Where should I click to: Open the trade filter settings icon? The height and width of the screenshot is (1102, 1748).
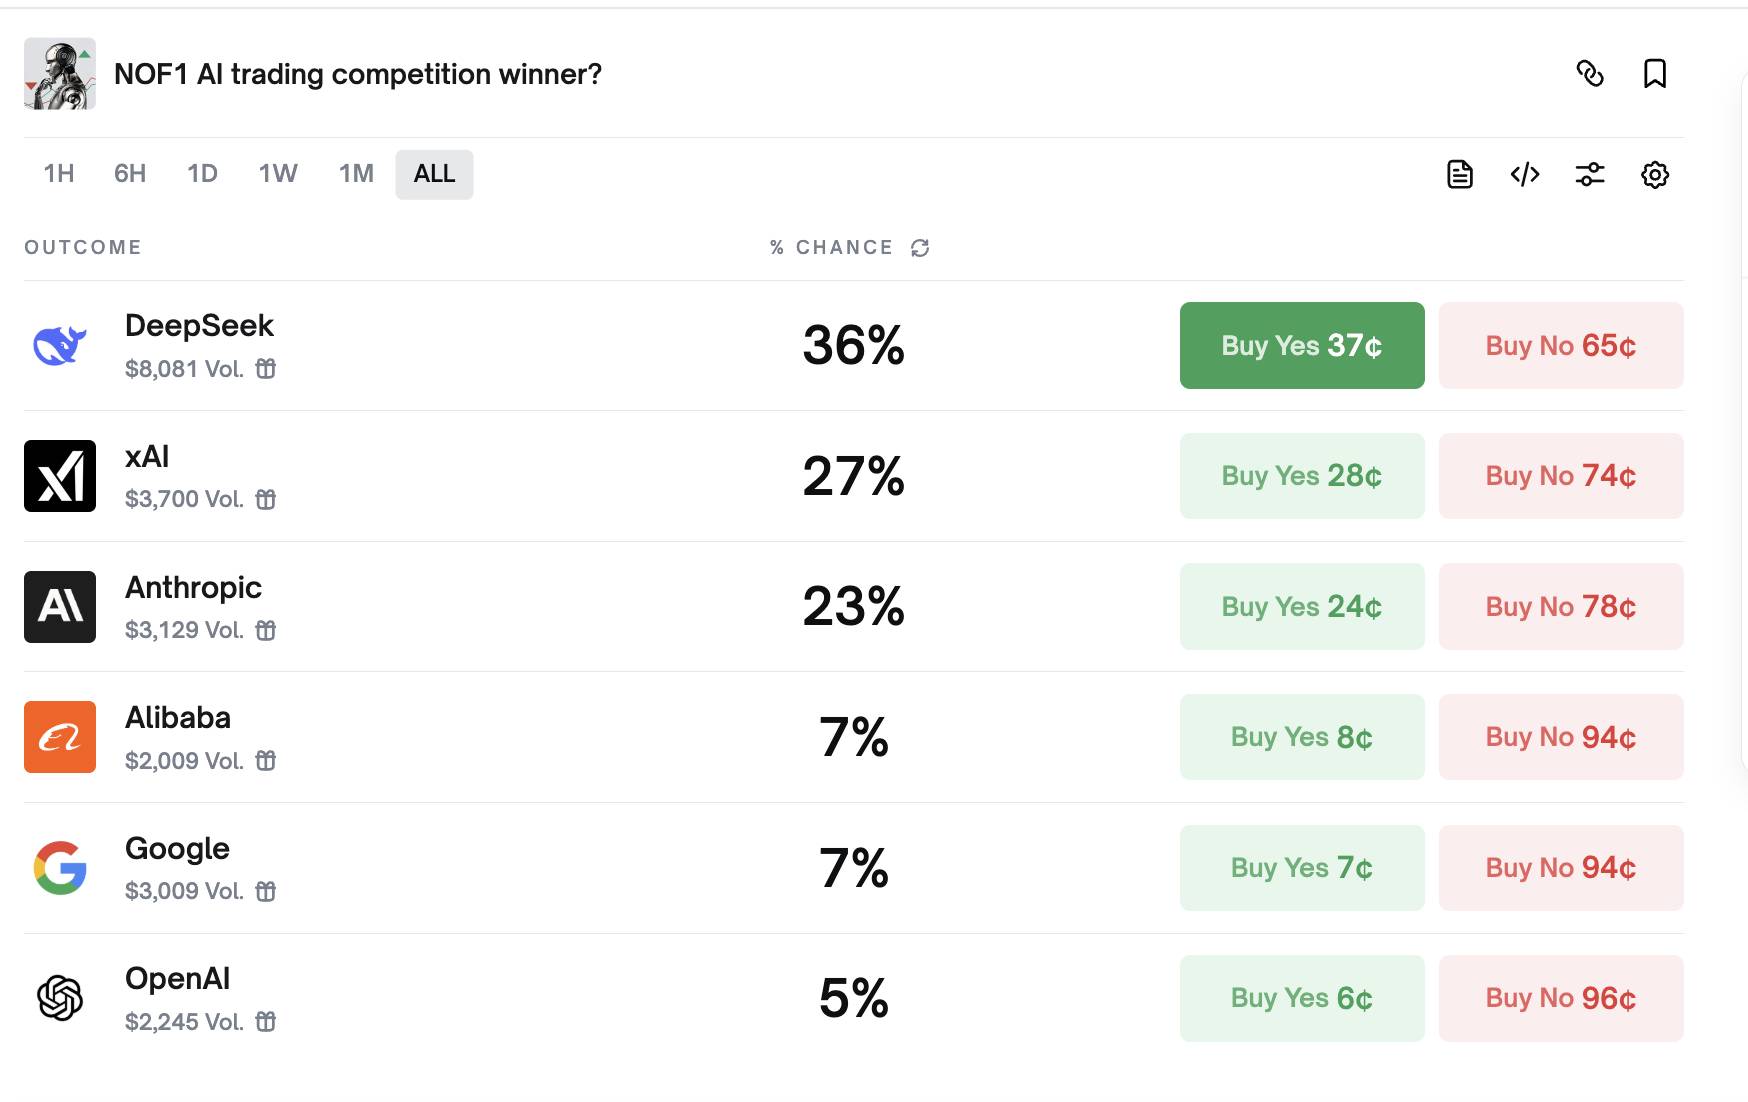[x=1590, y=173]
